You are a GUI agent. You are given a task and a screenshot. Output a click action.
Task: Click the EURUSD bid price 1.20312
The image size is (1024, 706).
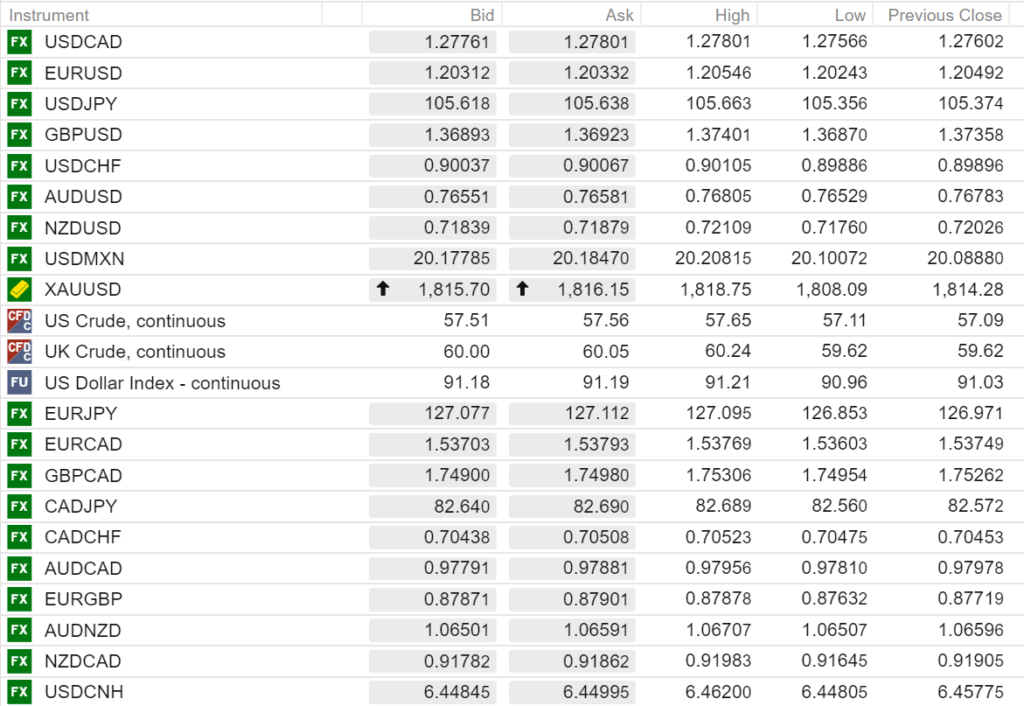(x=457, y=73)
